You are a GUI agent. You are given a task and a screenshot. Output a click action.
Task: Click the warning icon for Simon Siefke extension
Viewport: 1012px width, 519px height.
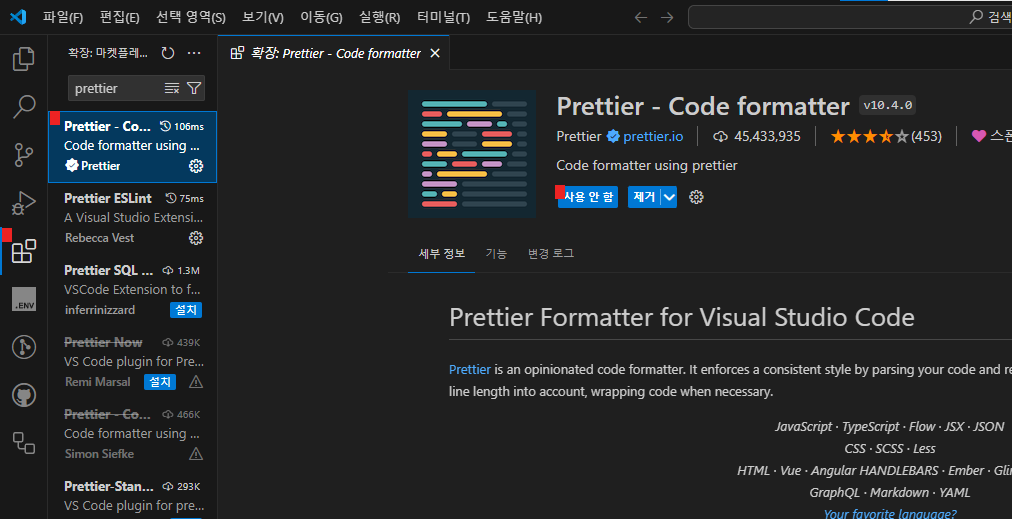click(196, 454)
